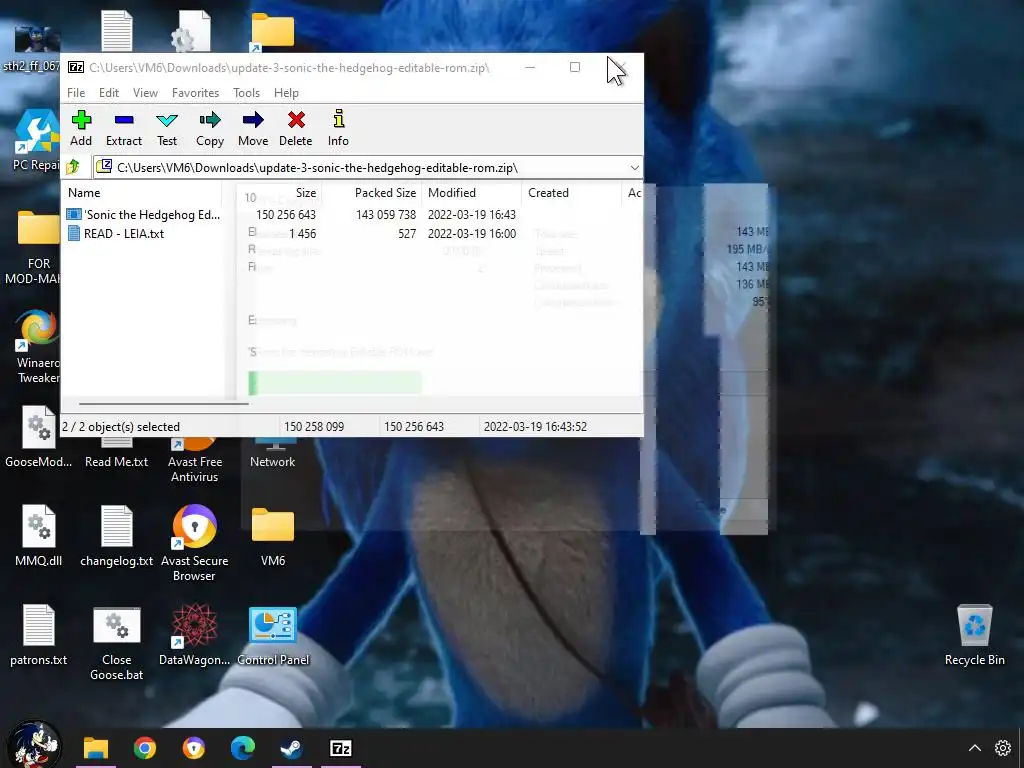
Task: Open the Avast Free Antivirus shortcut
Action: [x=195, y=462]
